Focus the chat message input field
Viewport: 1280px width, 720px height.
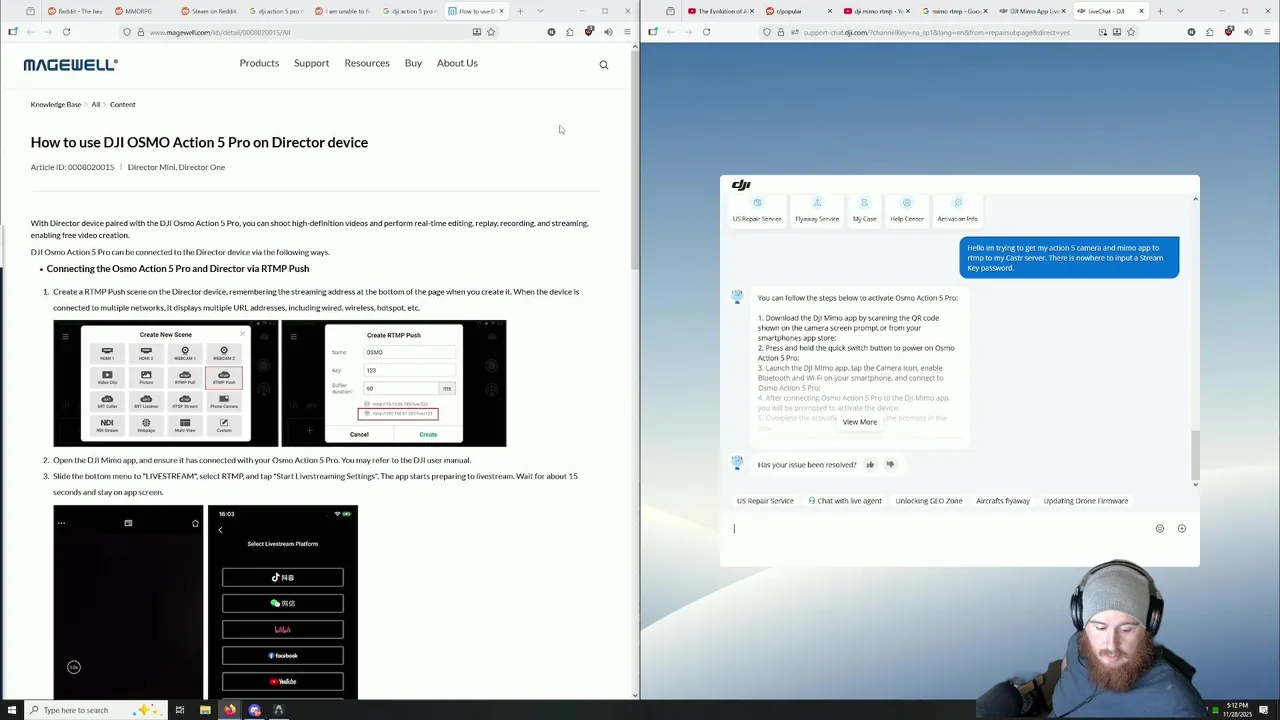pyautogui.click(x=940, y=529)
